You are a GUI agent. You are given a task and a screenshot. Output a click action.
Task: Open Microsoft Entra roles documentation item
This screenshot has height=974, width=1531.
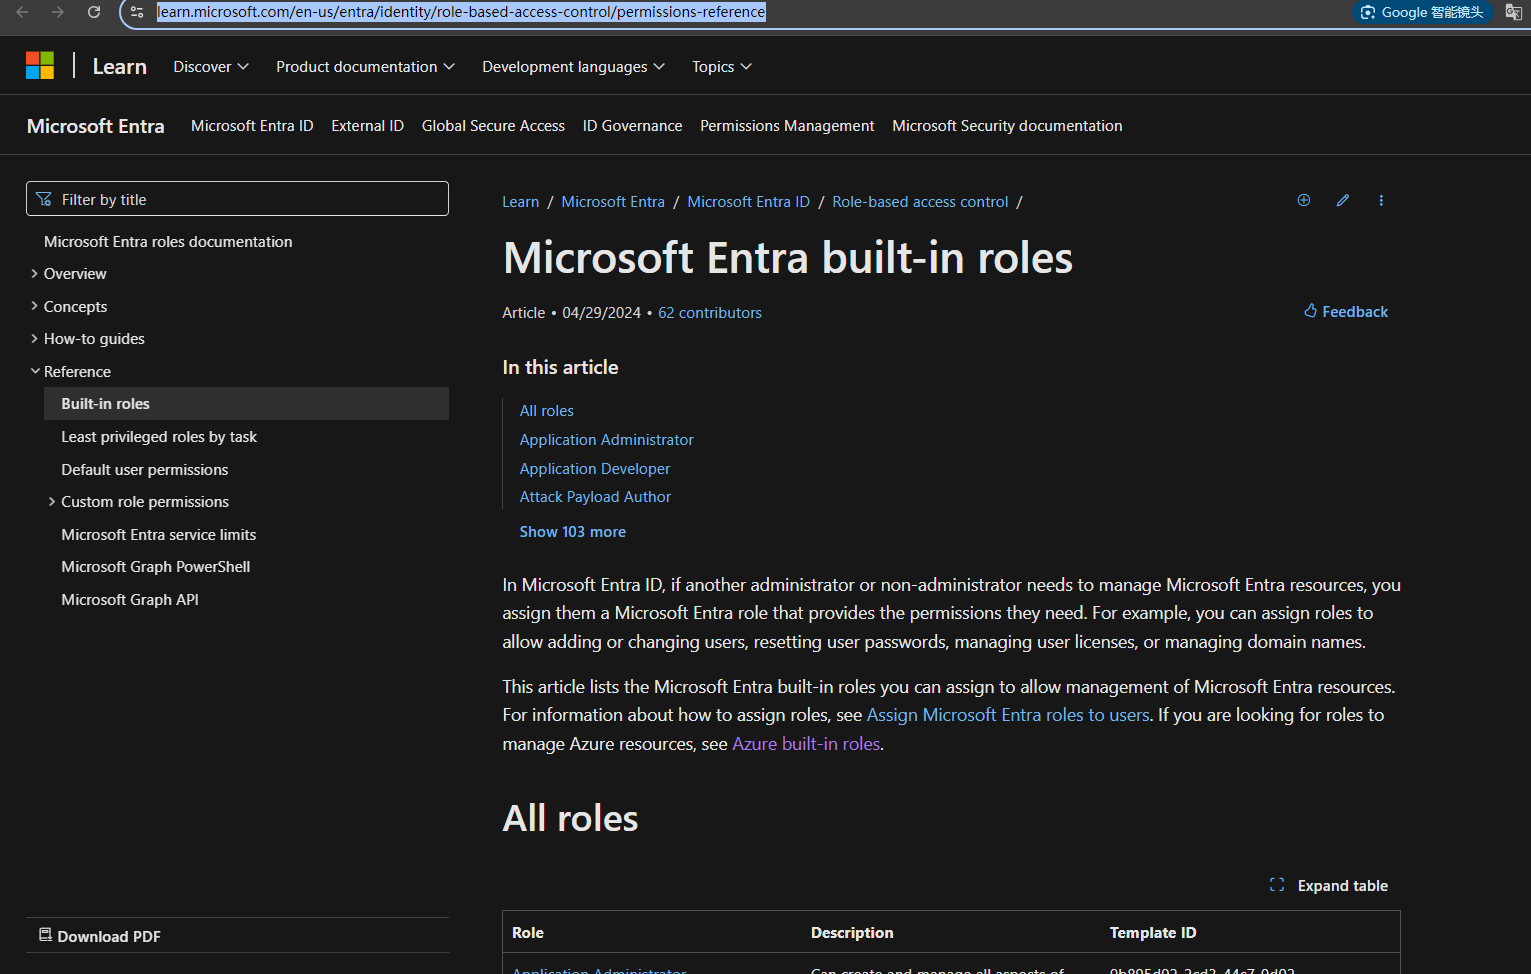tap(168, 242)
